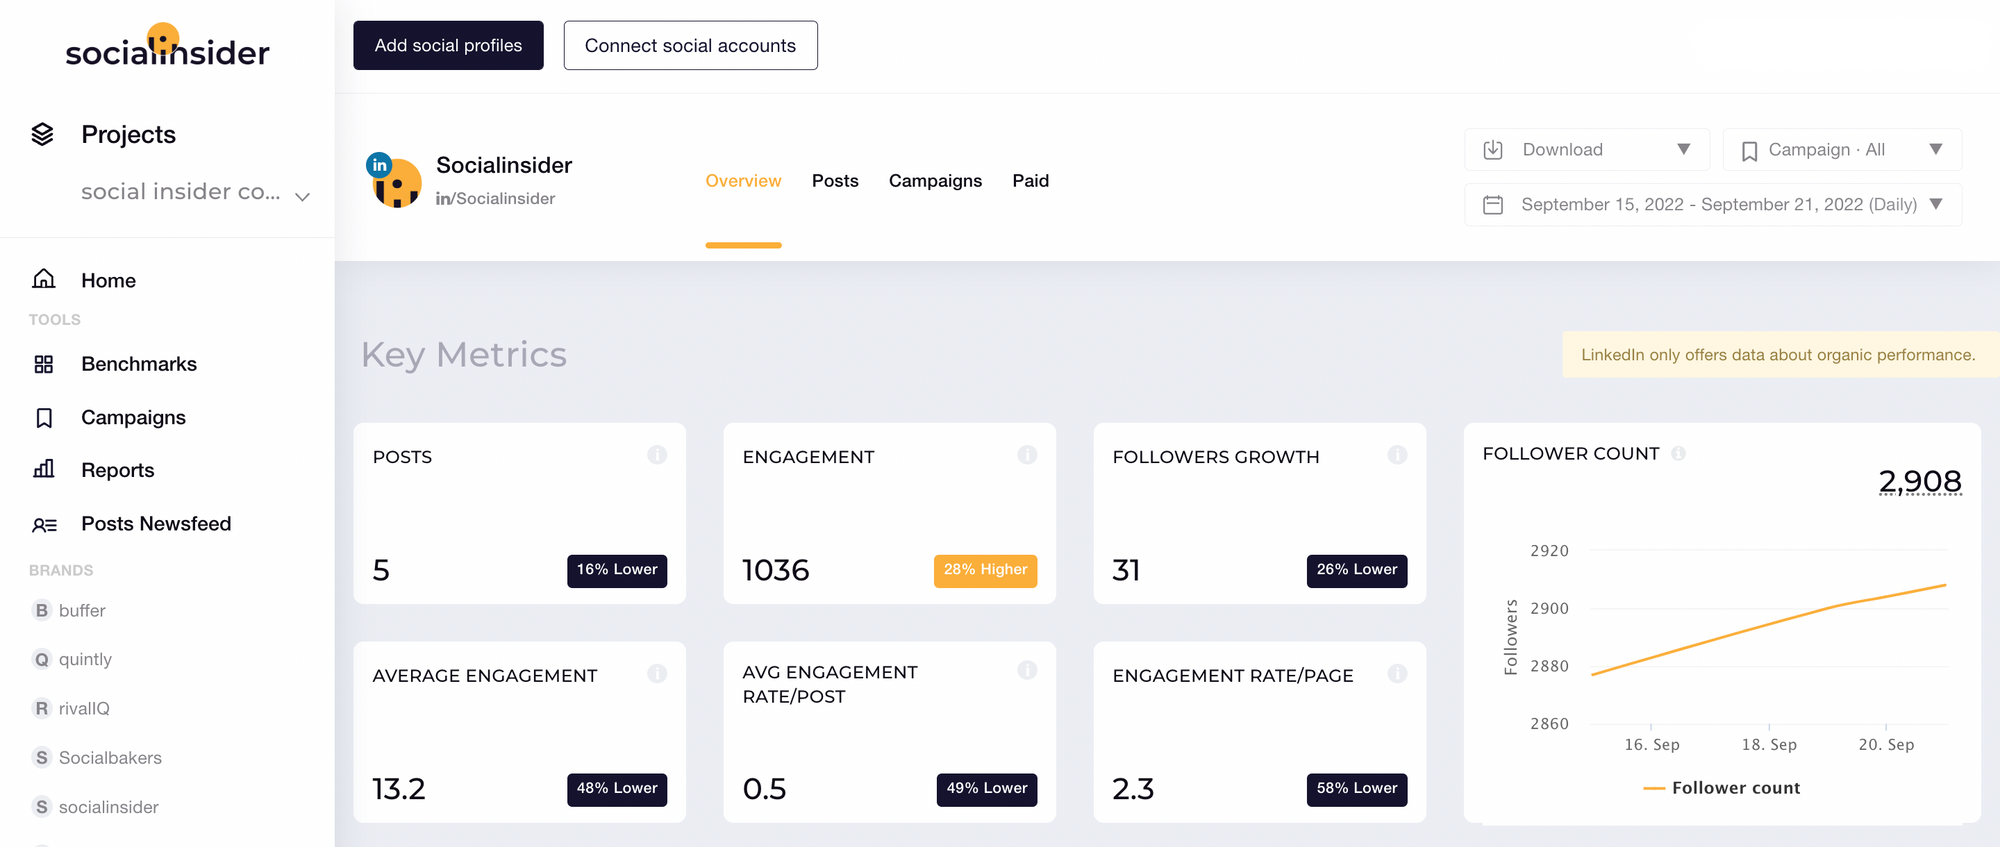Click the info icon on Engagement card
2000x847 pixels.
click(1027, 455)
